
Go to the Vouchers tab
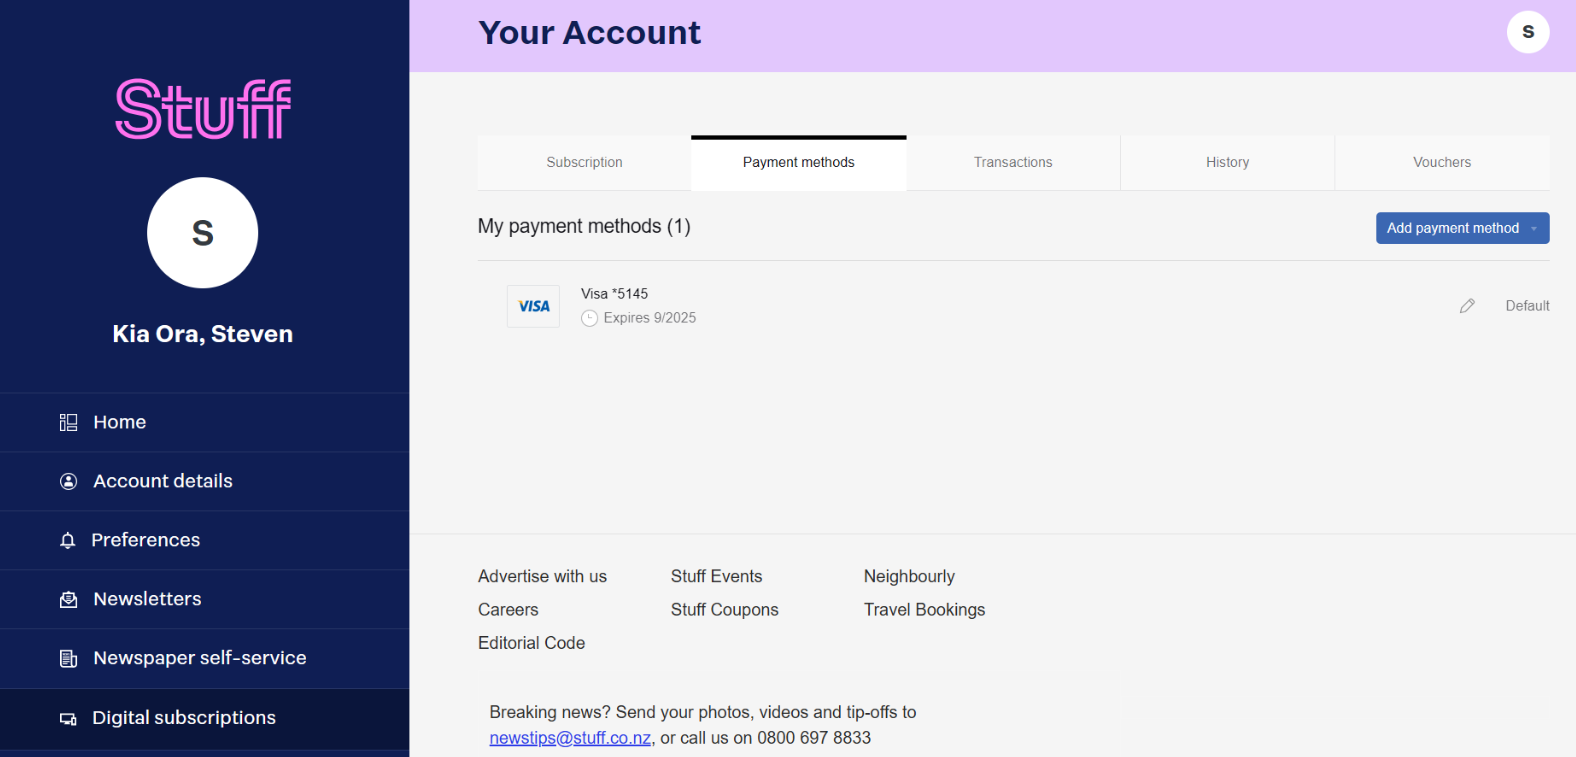[x=1442, y=163]
